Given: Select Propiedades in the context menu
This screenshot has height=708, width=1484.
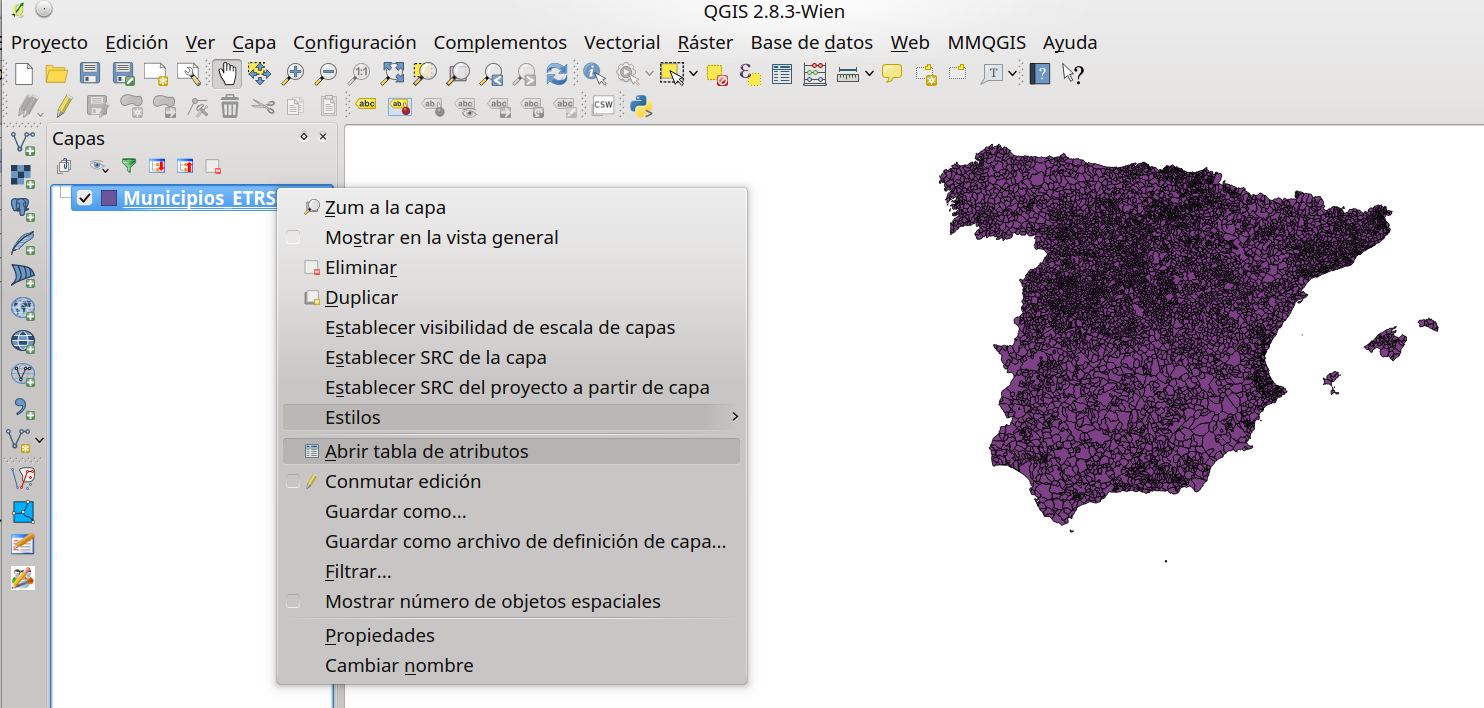Looking at the screenshot, I should pos(380,636).
